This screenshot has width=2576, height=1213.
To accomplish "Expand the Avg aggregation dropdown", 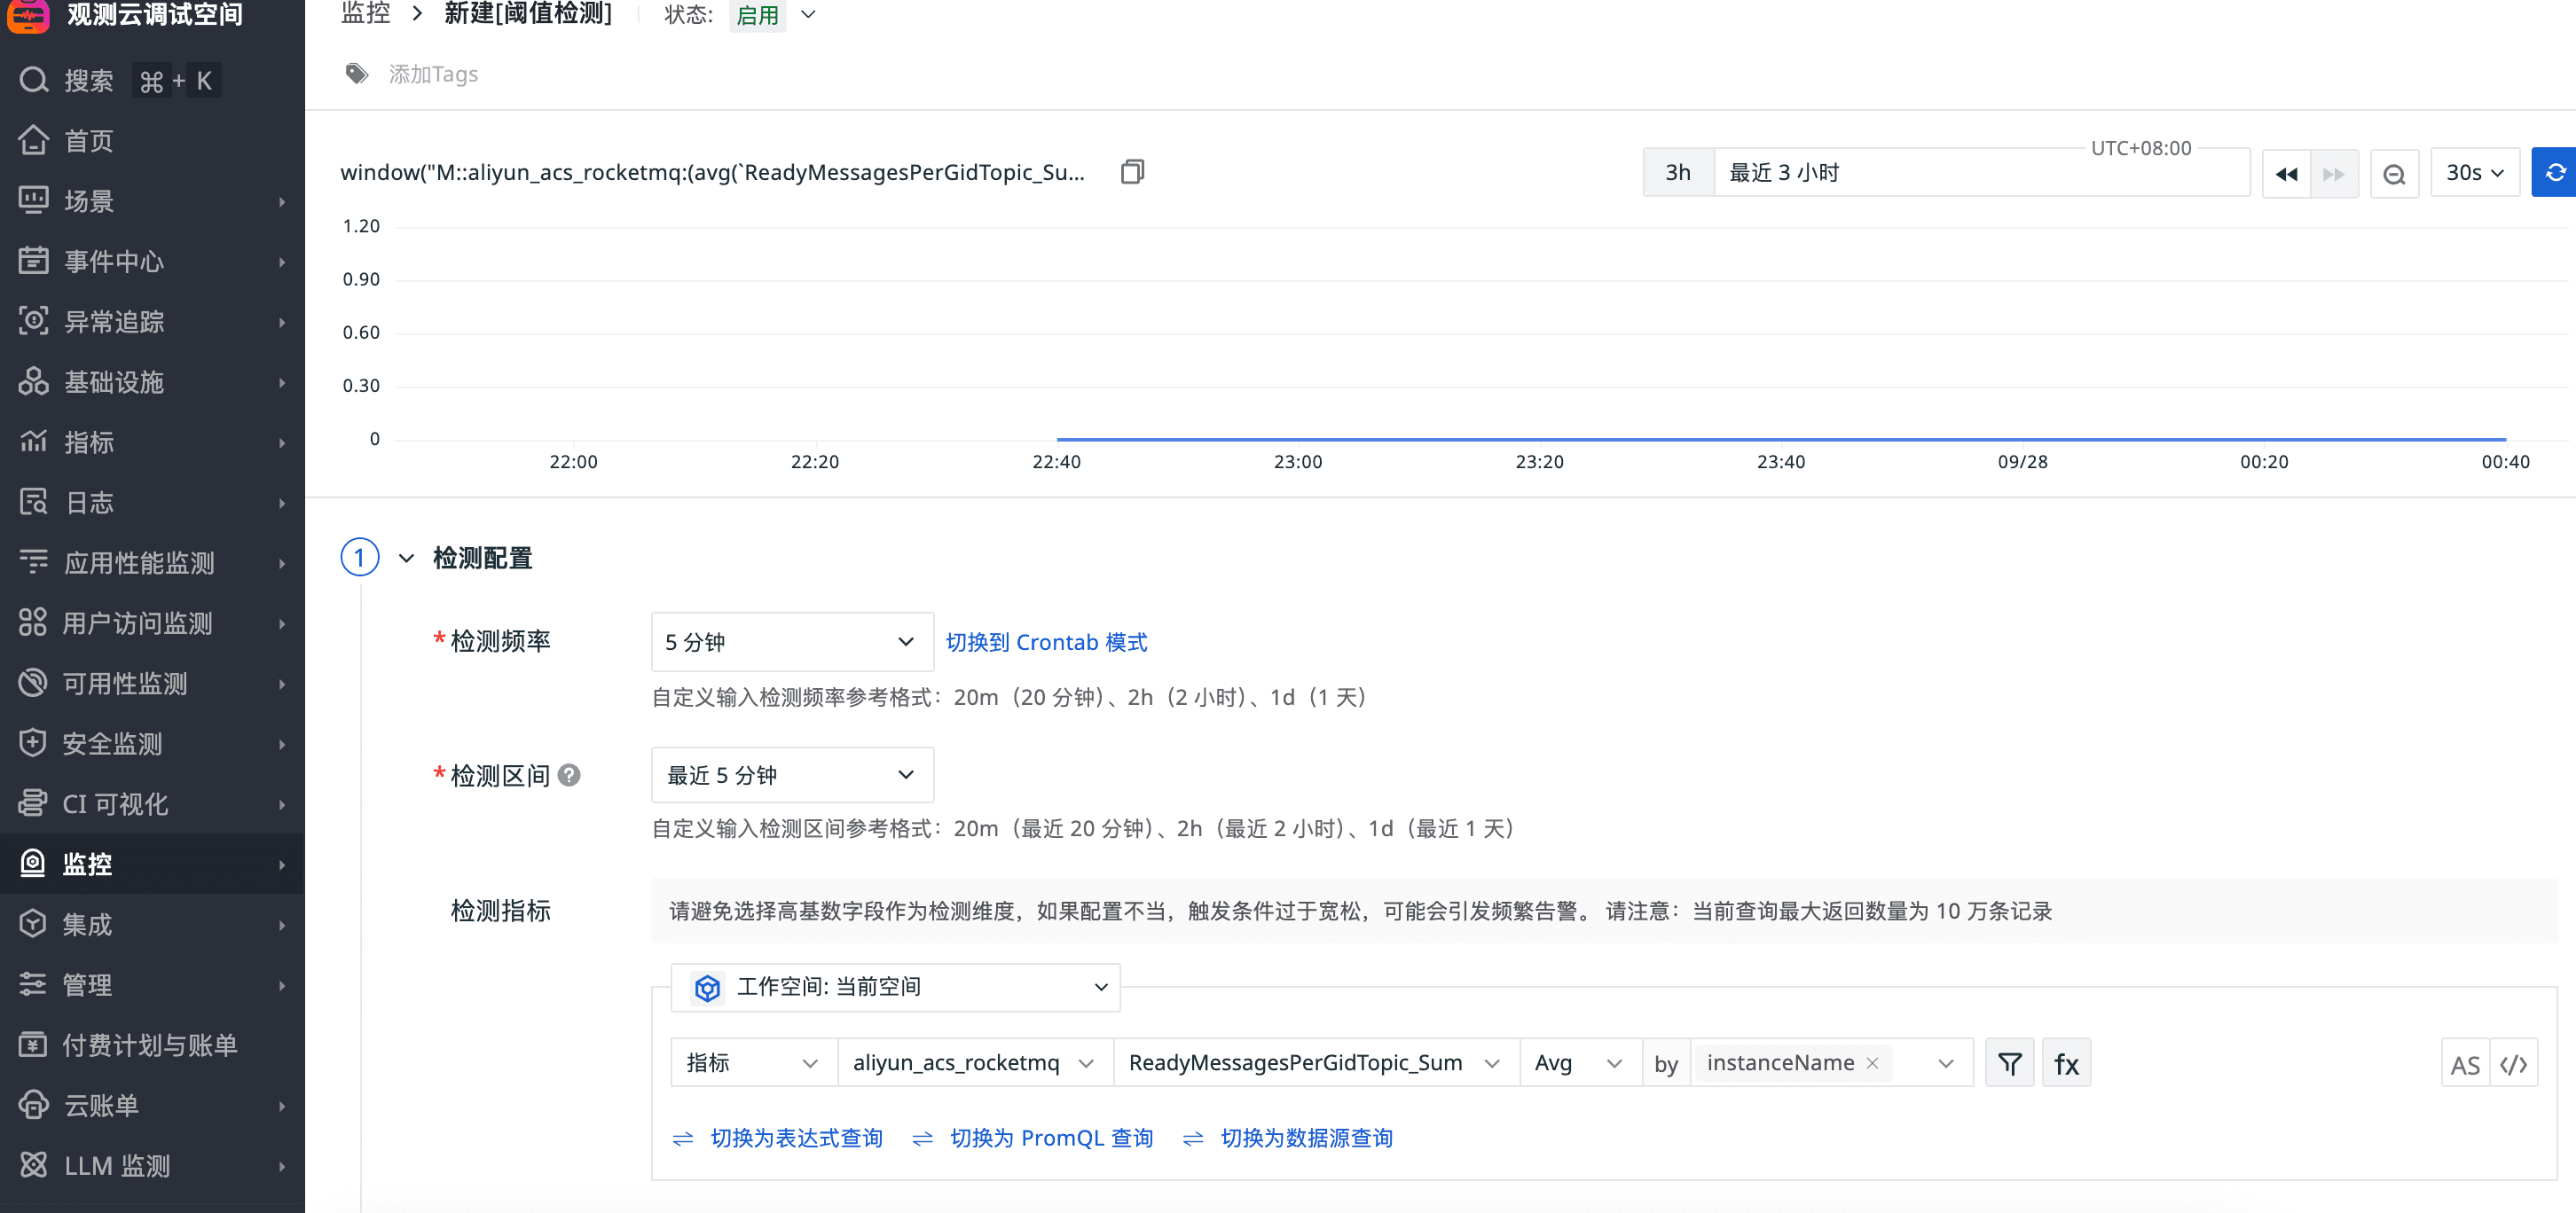I will [1579, 1063].
